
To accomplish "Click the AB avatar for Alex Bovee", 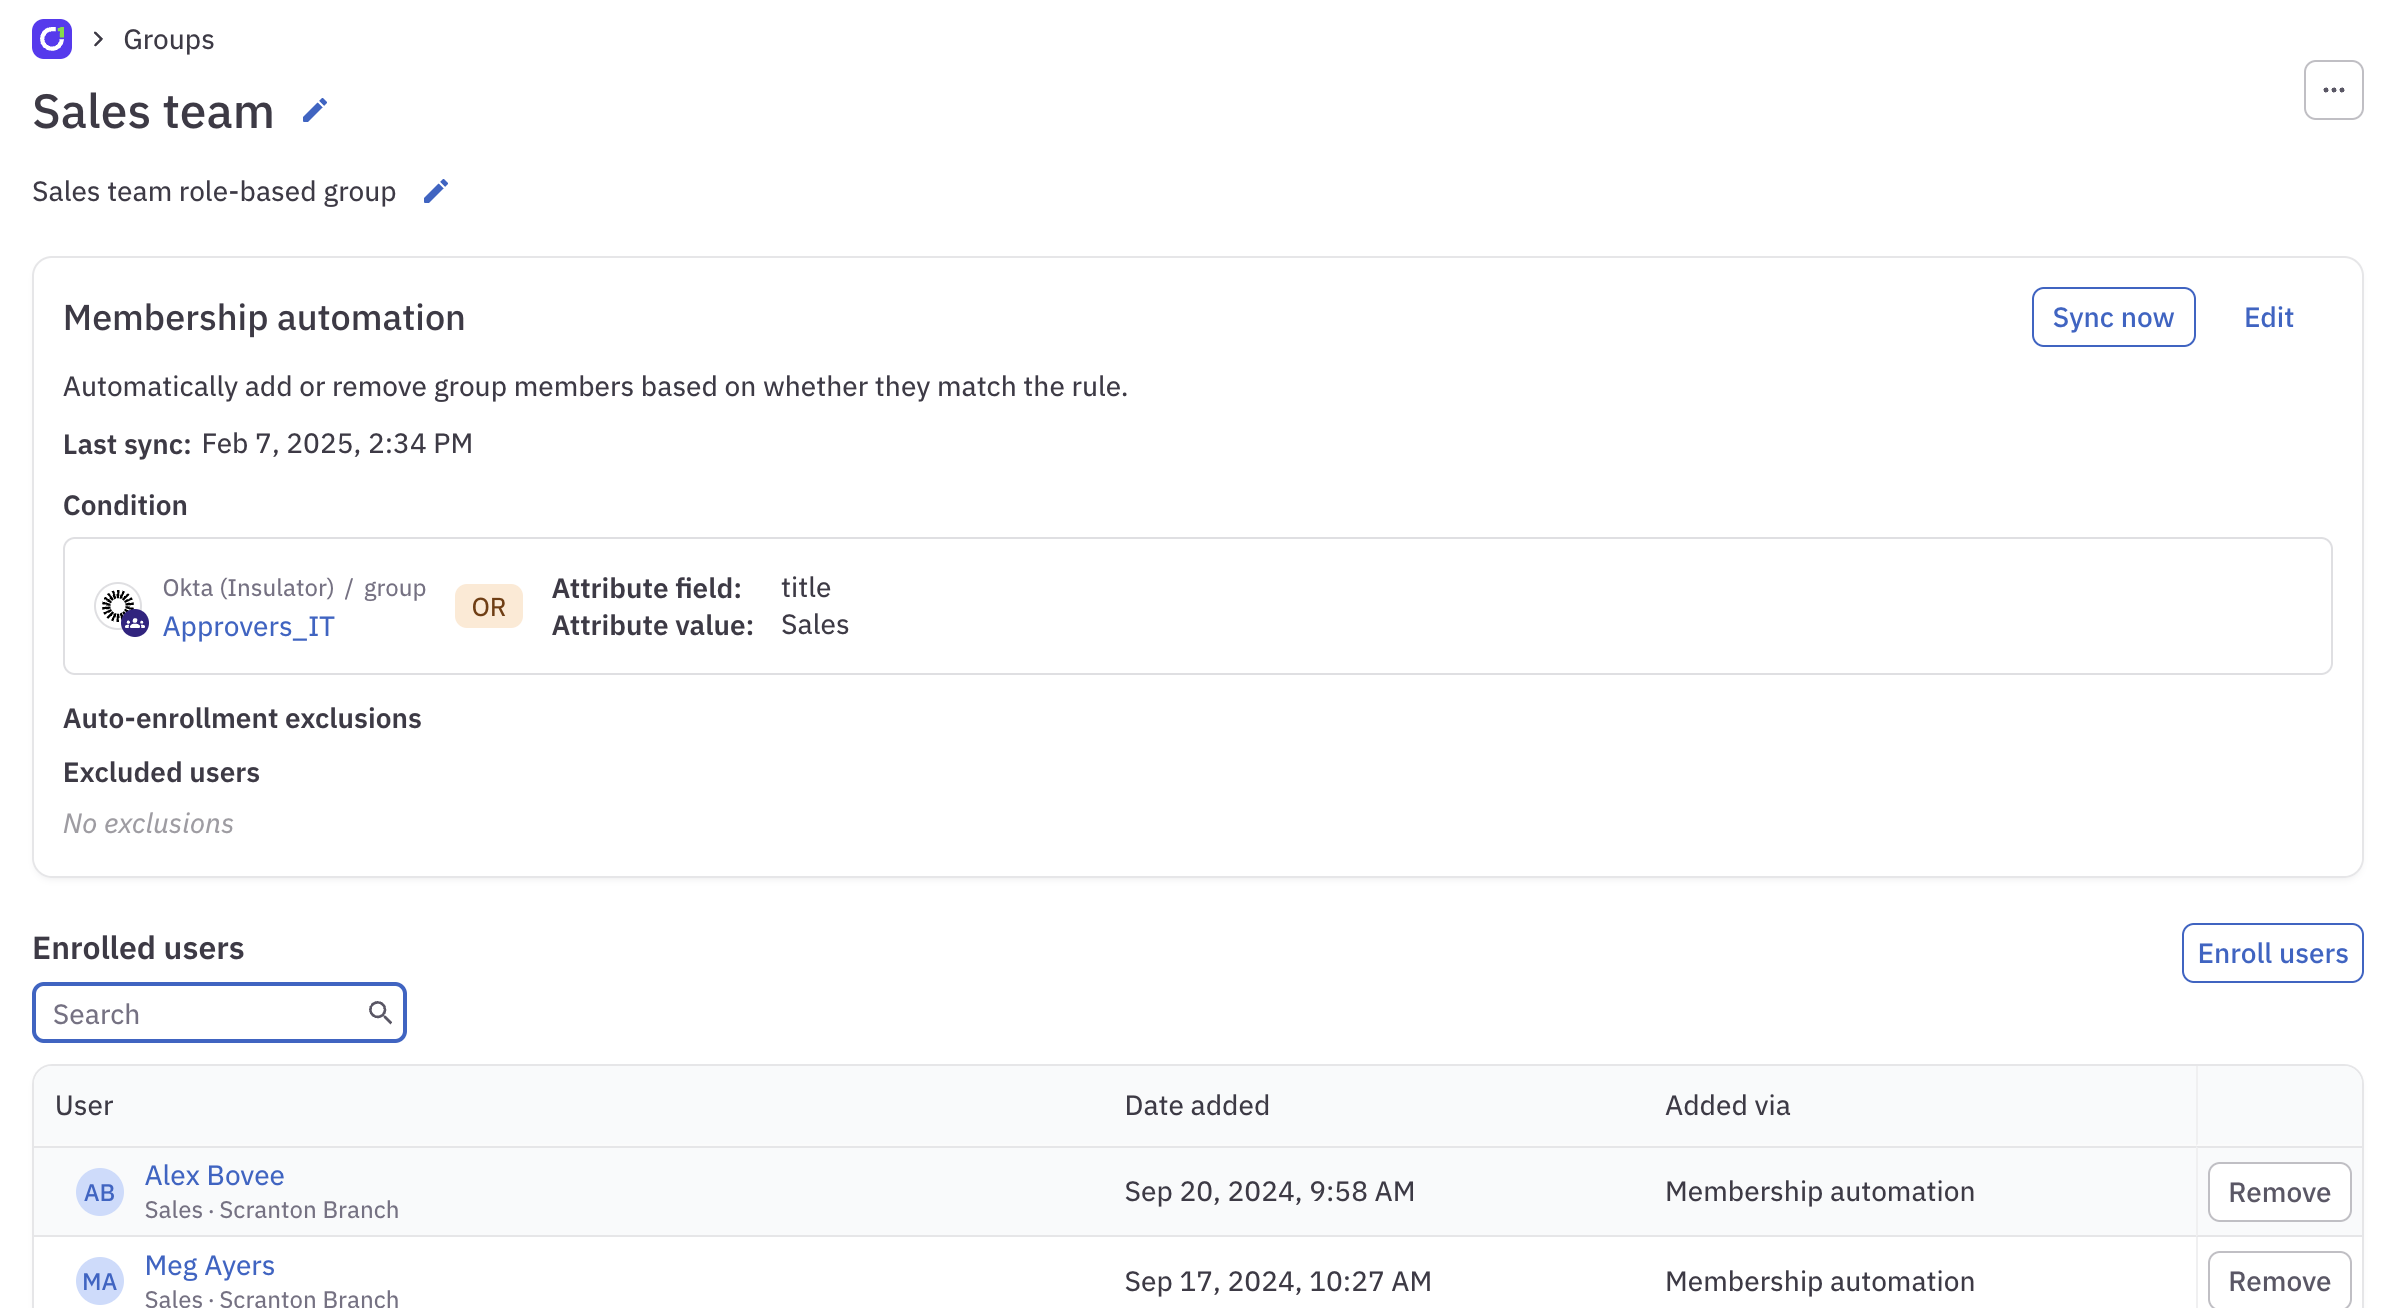I will pos(100,1192).
